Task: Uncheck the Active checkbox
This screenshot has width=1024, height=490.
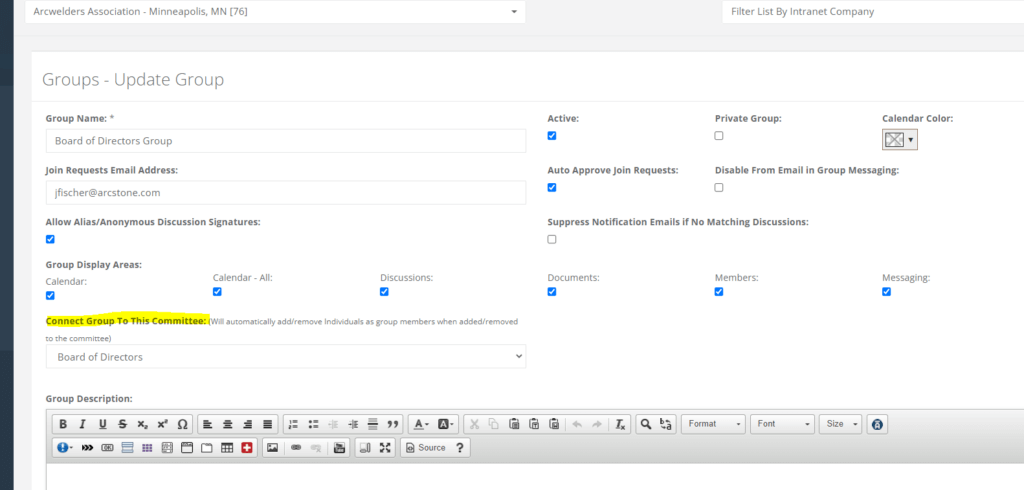Action: 552,136
